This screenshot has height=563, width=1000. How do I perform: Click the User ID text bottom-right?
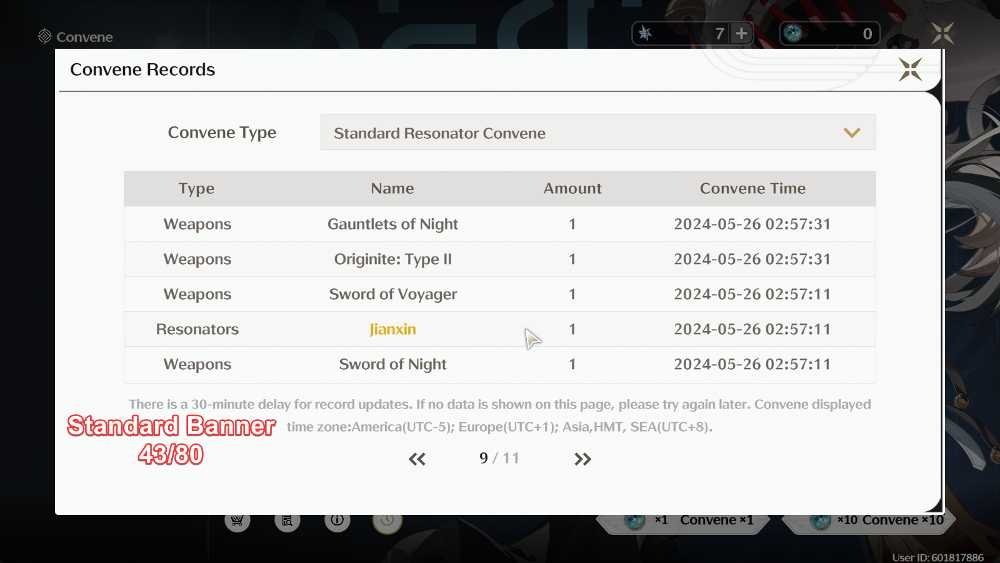tap(938, 557)
